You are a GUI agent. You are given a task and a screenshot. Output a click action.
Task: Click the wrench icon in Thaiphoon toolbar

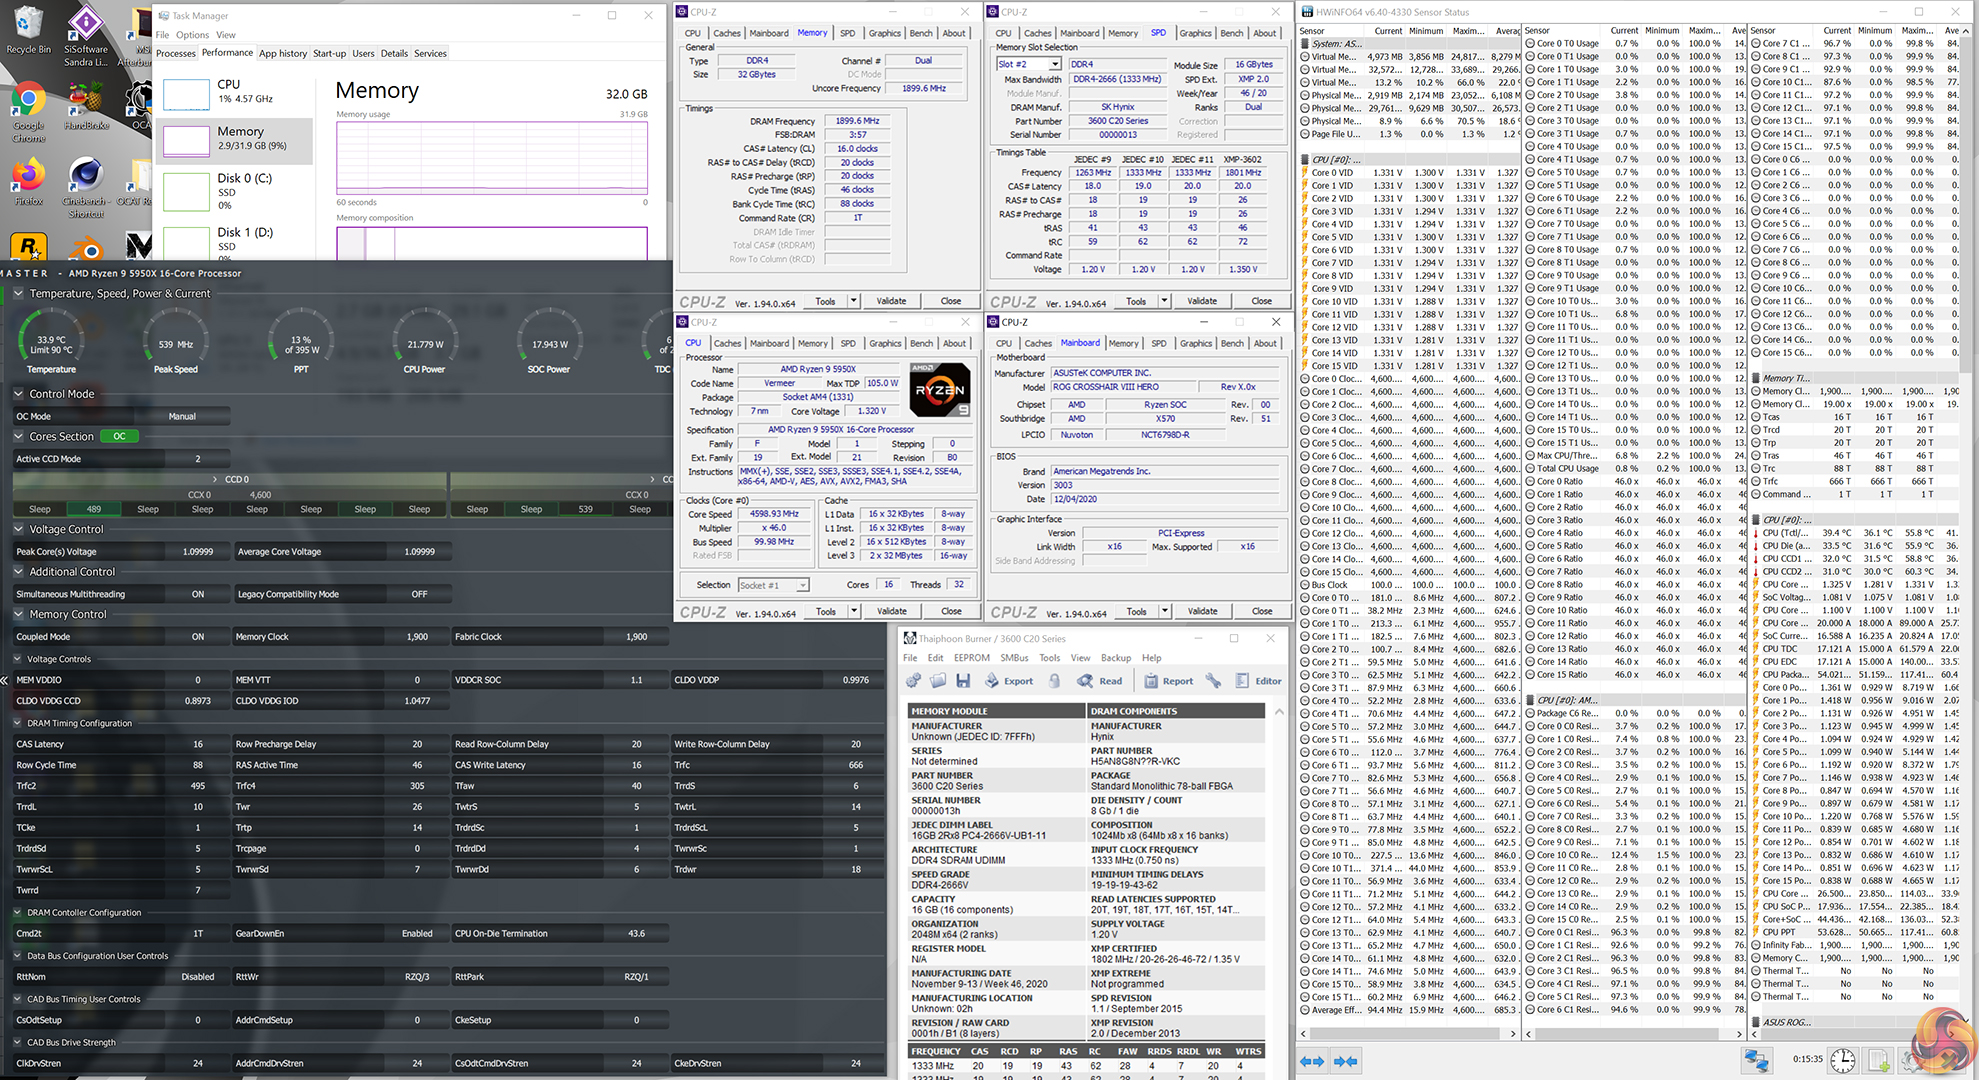1213,681
